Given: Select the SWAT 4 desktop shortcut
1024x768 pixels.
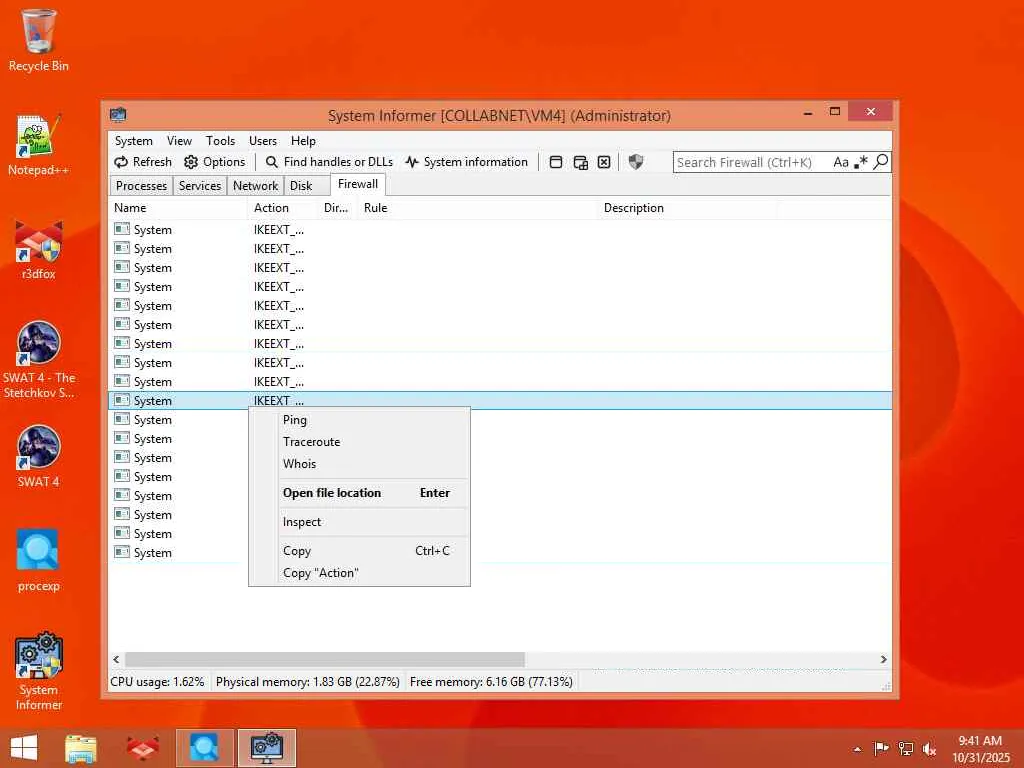Looking at the screenshot, I should (x=39, y=456).
